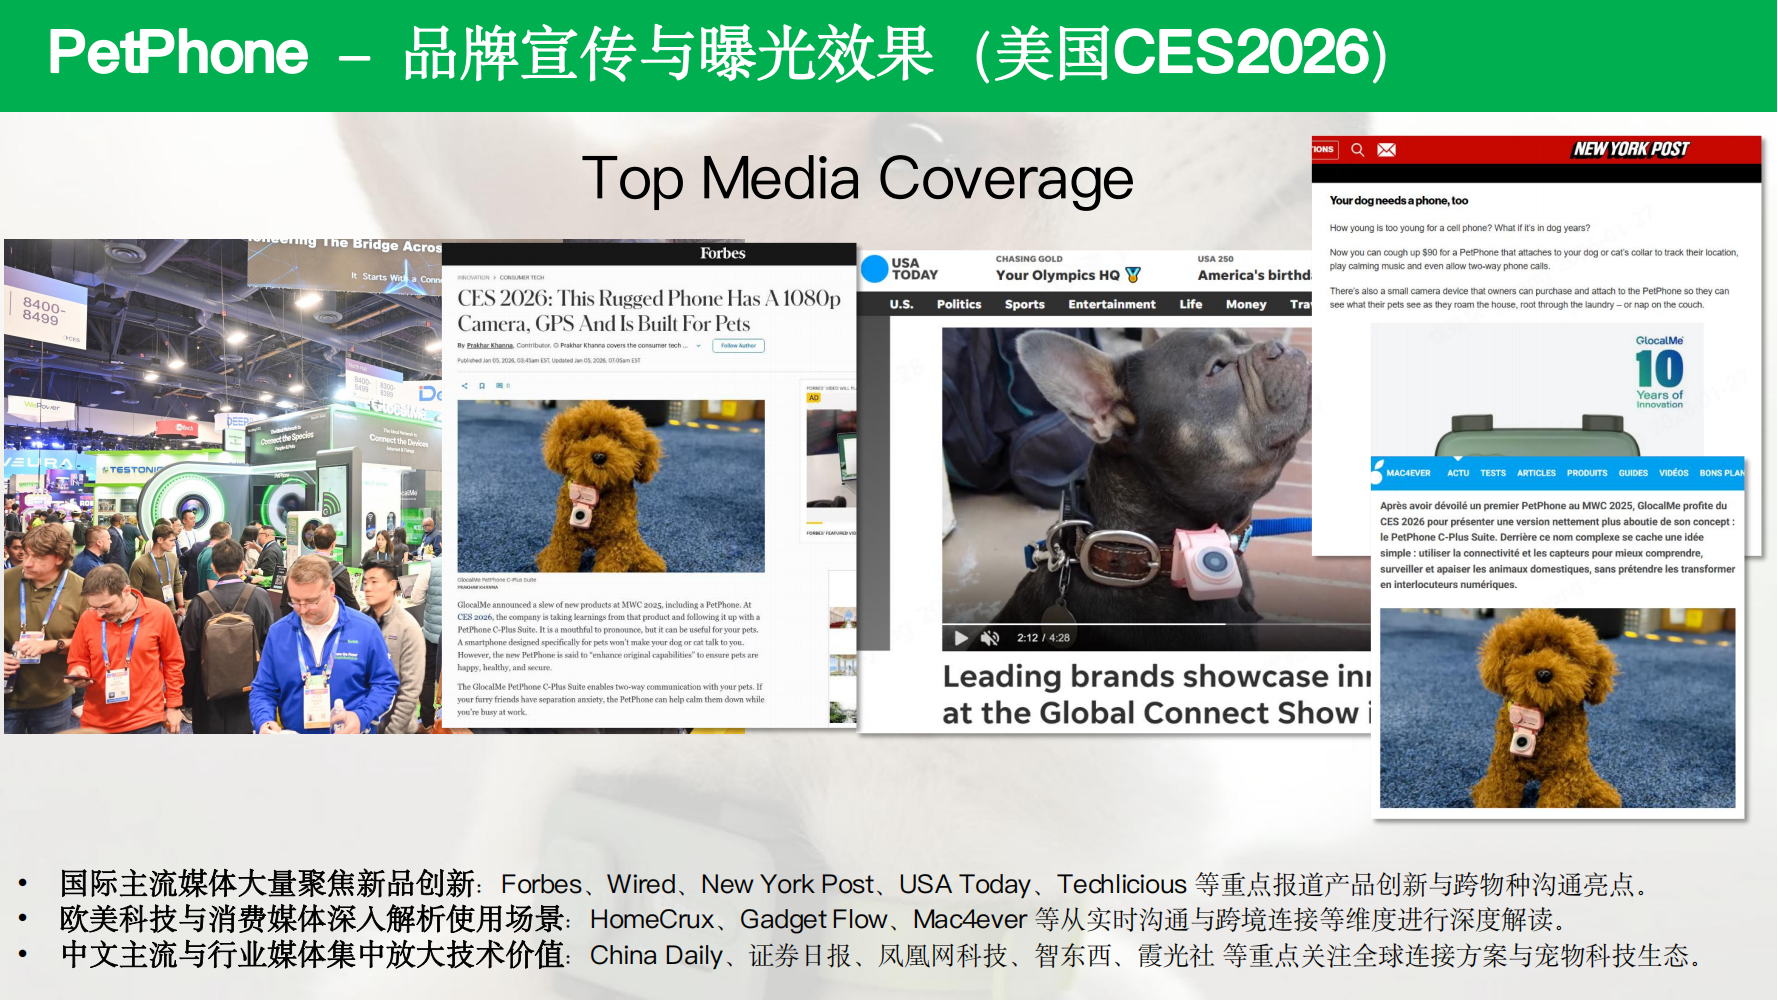The width and height of the screenshot is (1778, 1000).
Task: Click the video progress bar in USA Today
Action: [1156, 623]
